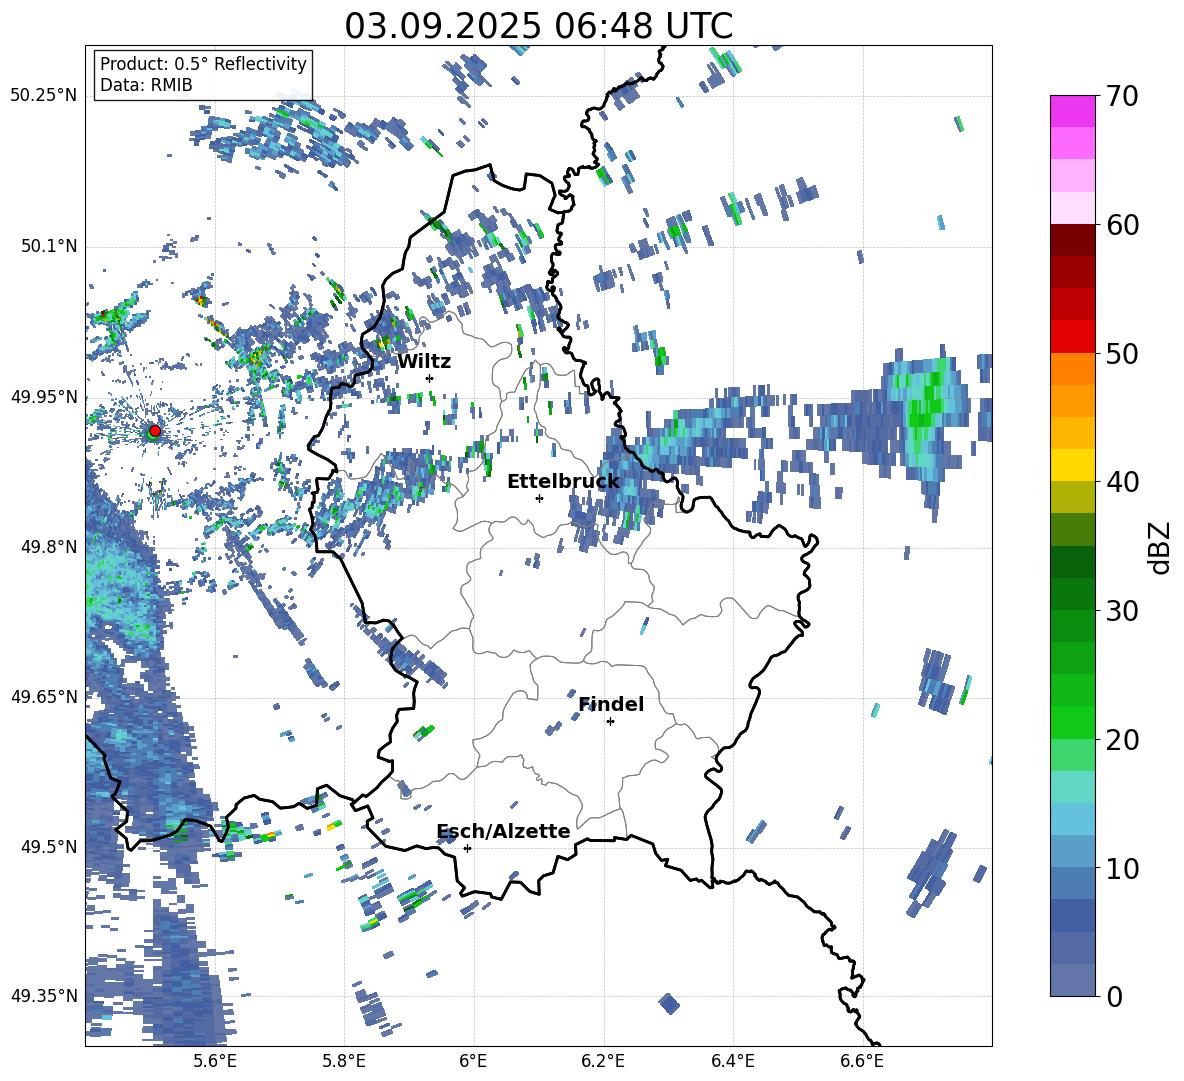This screenshot has height=1081, width=1184.
Task: Click the 6.6°E longitude label
Action: (862, 1061)
